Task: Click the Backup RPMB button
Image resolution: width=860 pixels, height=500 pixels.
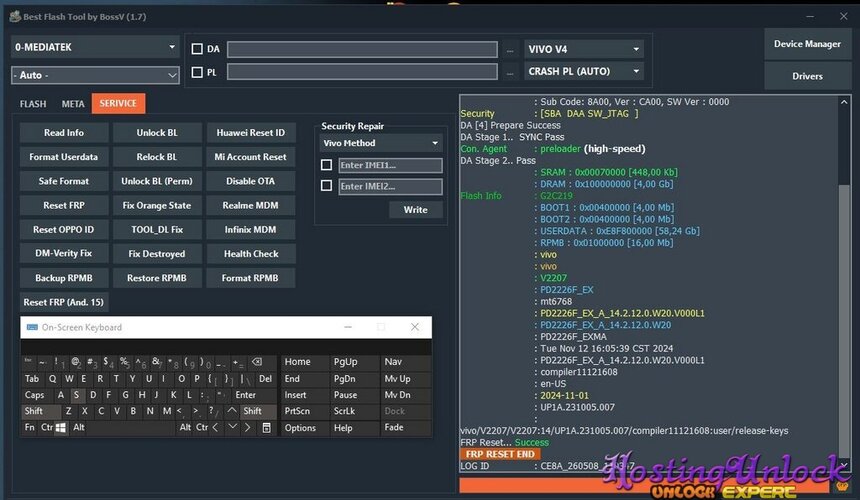Action: click(x=64, y=278)
